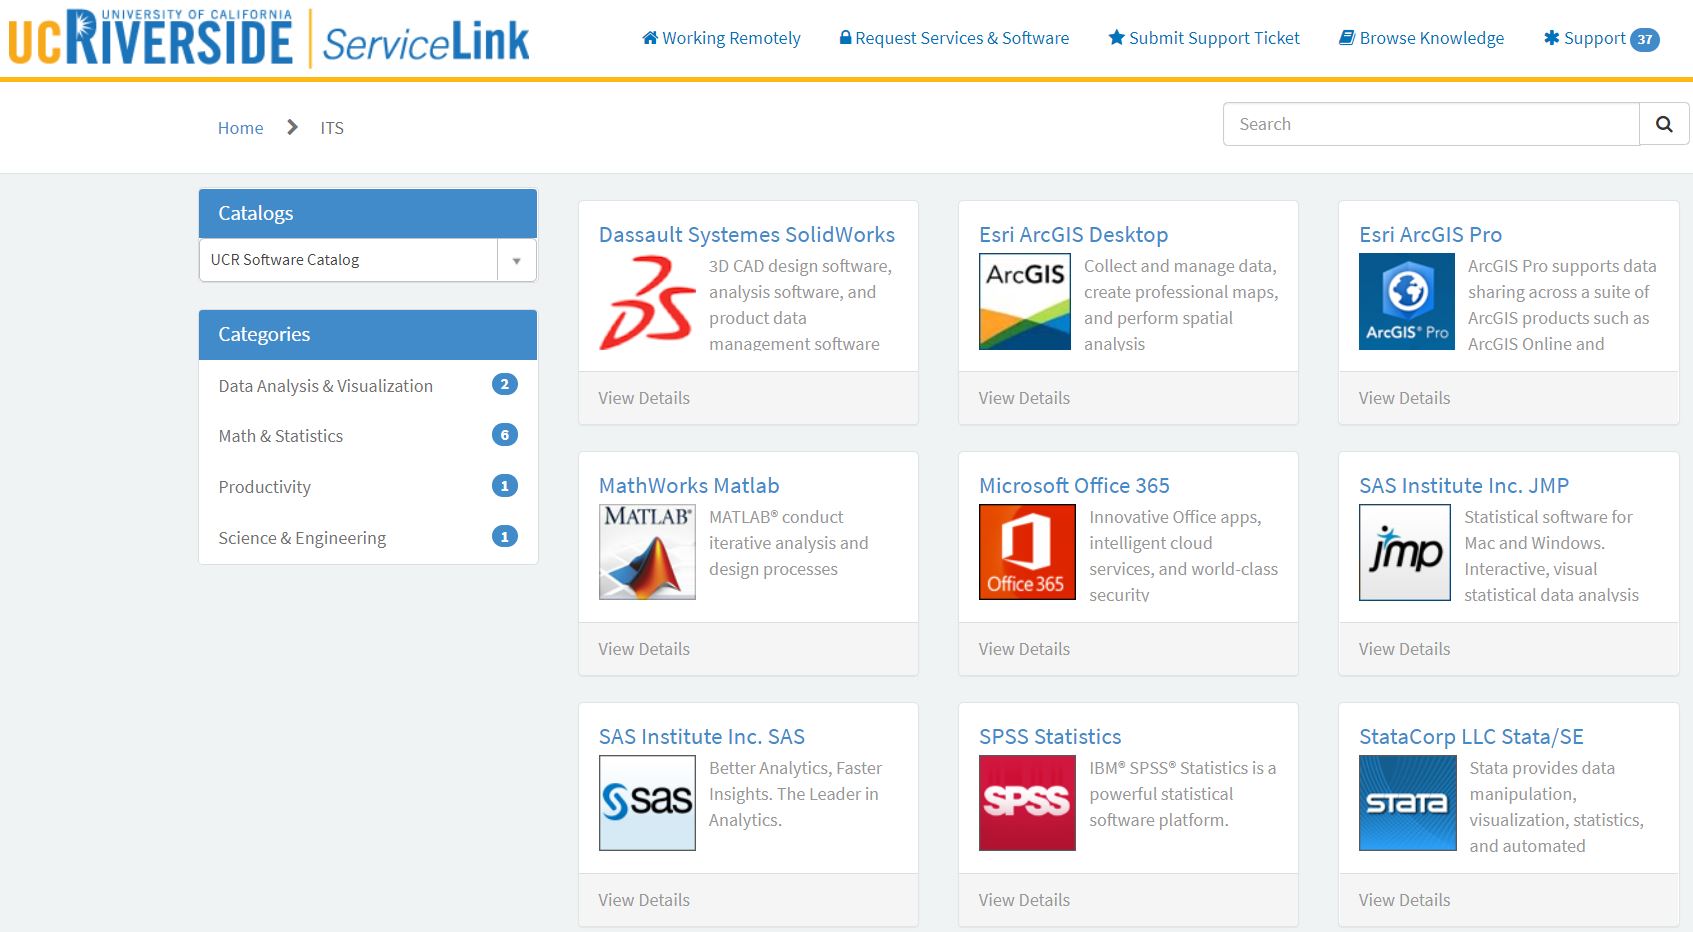Filter by Math & Statistics category
The width and height of the screenshot is (1693, 932).
coord(281,436)
